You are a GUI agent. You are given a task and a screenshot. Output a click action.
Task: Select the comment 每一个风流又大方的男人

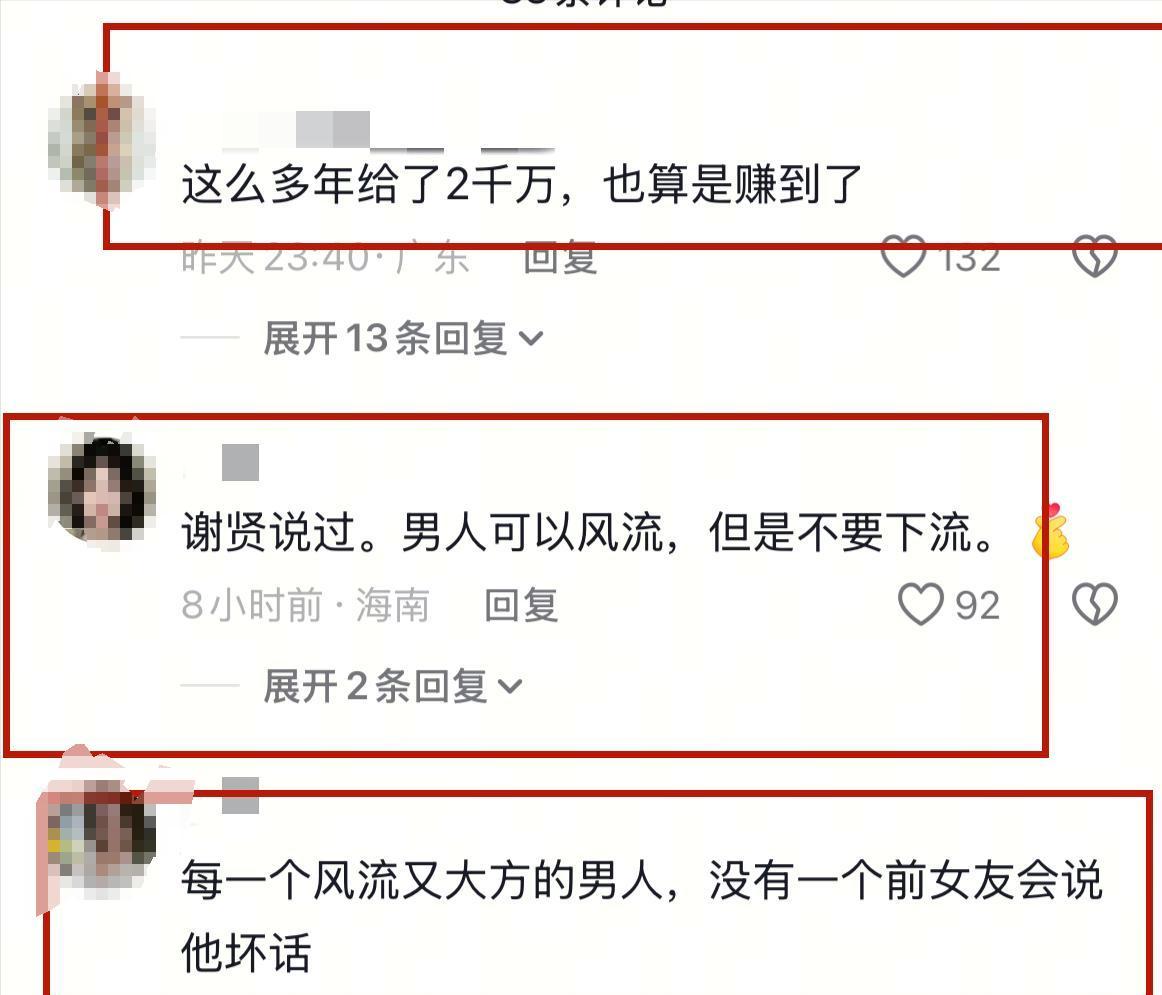(x=642, y=916)
